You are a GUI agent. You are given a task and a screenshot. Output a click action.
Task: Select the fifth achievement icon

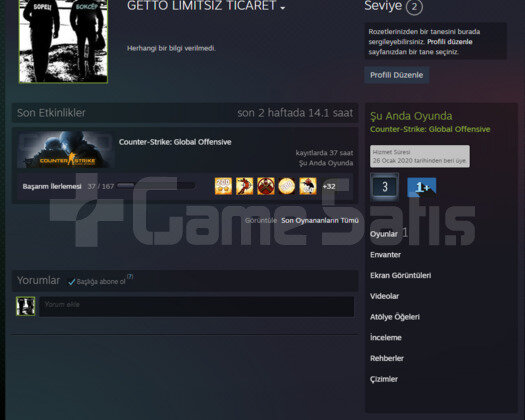coord(308,186)
